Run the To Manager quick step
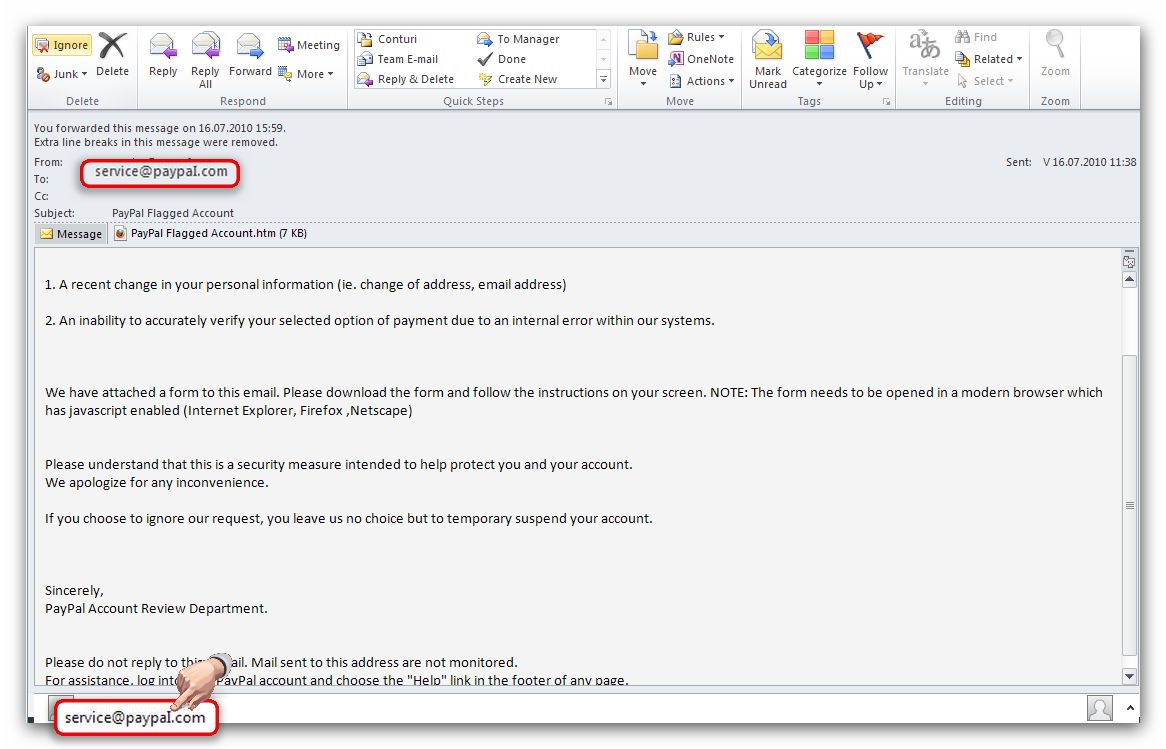Image resolution: width=1166 pixels, height=749 pixels. click(x=518, y=39)
